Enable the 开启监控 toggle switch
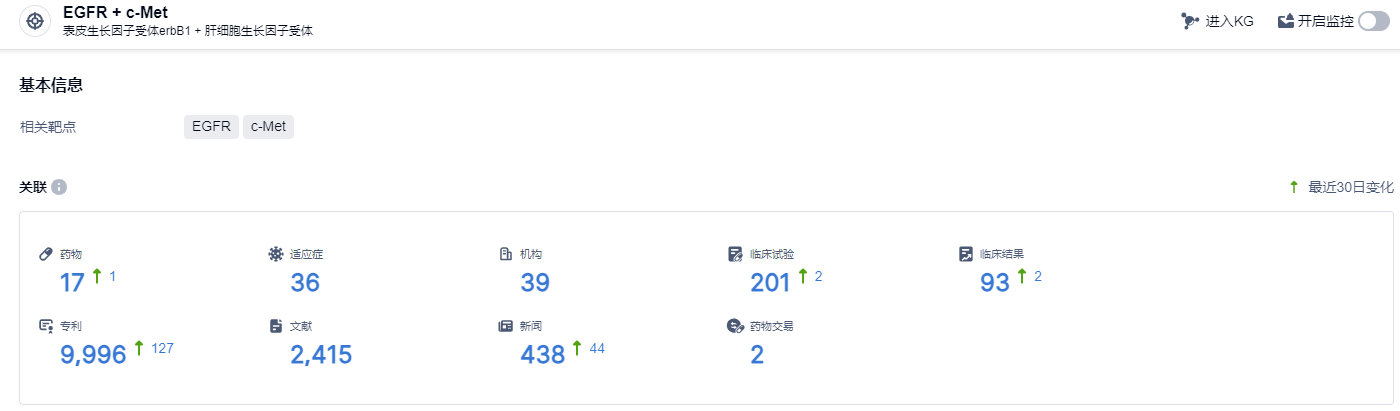This screenshot has width=1400, height=411. pos(1374,21)
